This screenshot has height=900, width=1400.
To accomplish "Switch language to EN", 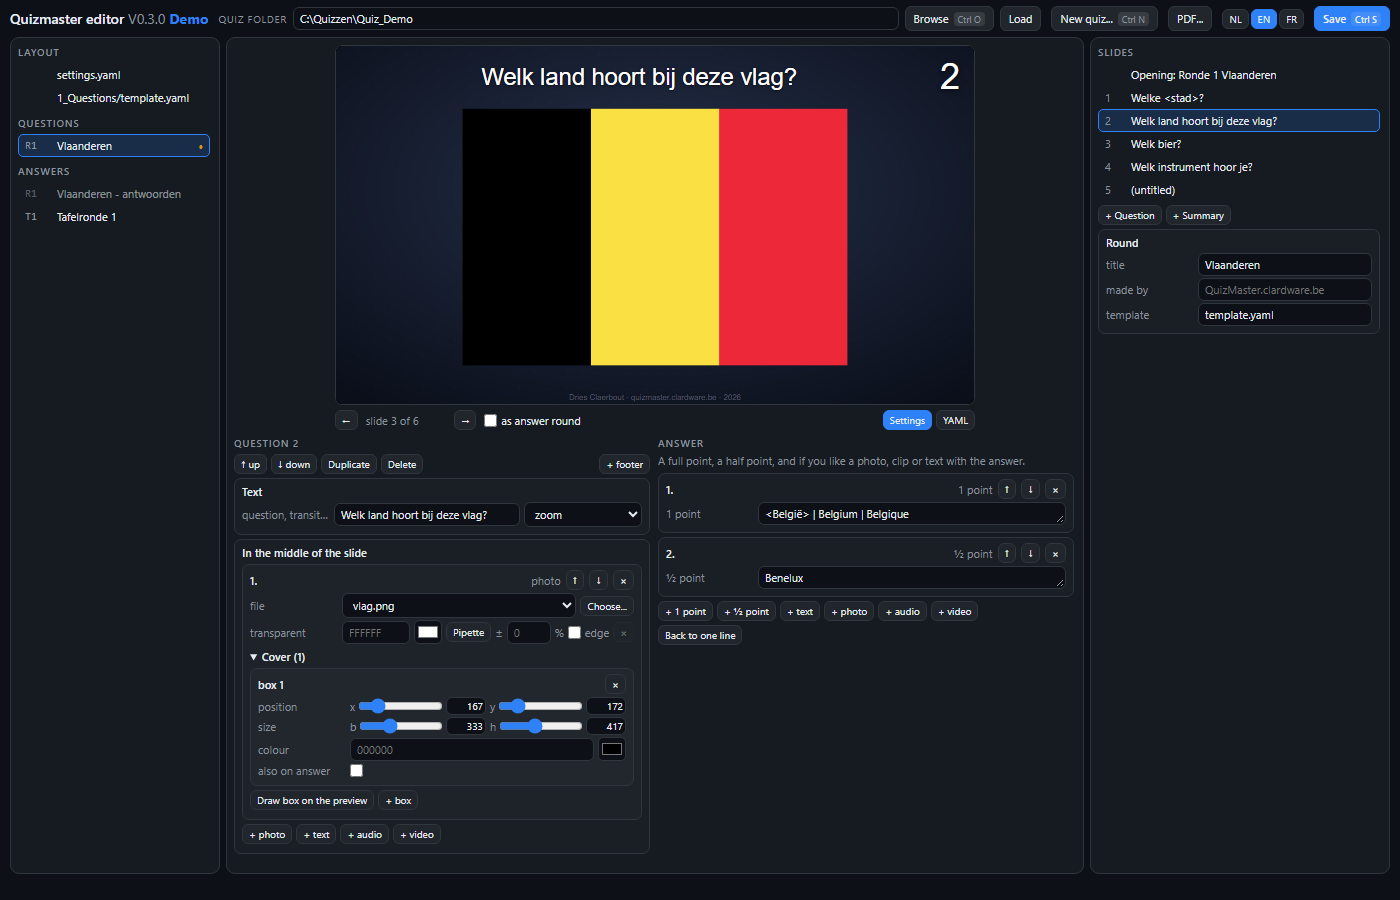I will coord(1264,19).
